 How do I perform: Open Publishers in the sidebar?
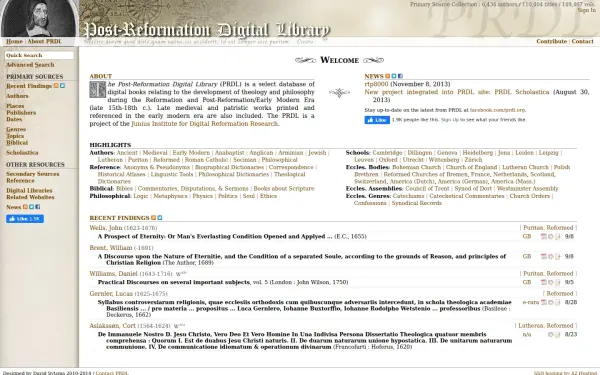pos(21,112)
